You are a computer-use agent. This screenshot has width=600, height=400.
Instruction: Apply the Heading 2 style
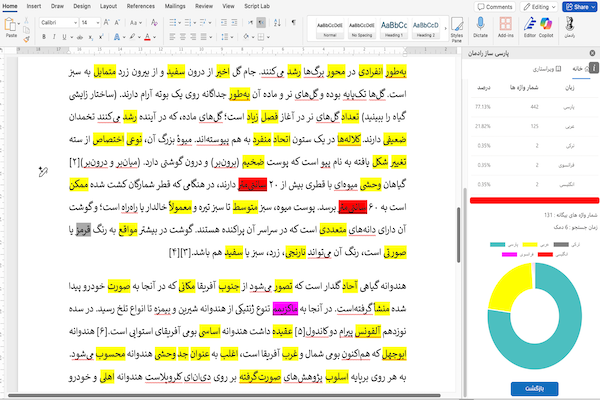point(426,29)
